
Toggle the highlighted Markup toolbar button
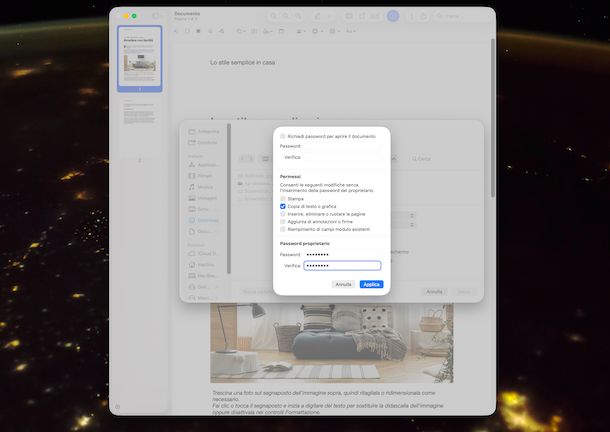point(393,16)
